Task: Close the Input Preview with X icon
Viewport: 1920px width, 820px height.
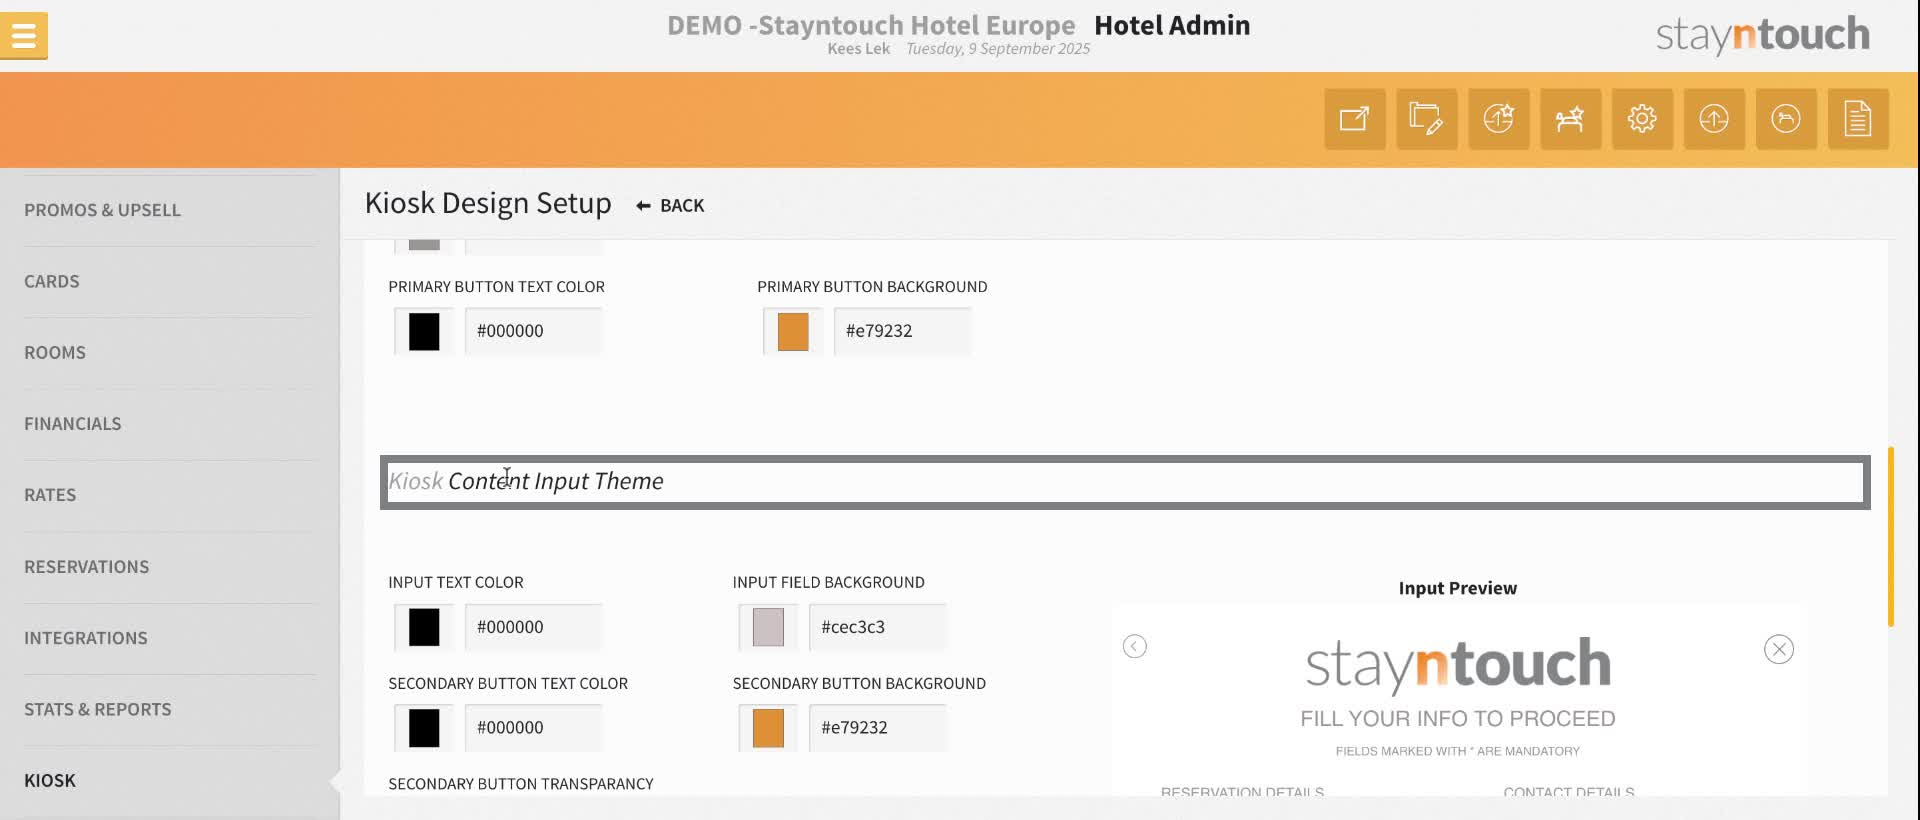Action: (1779, 649)
